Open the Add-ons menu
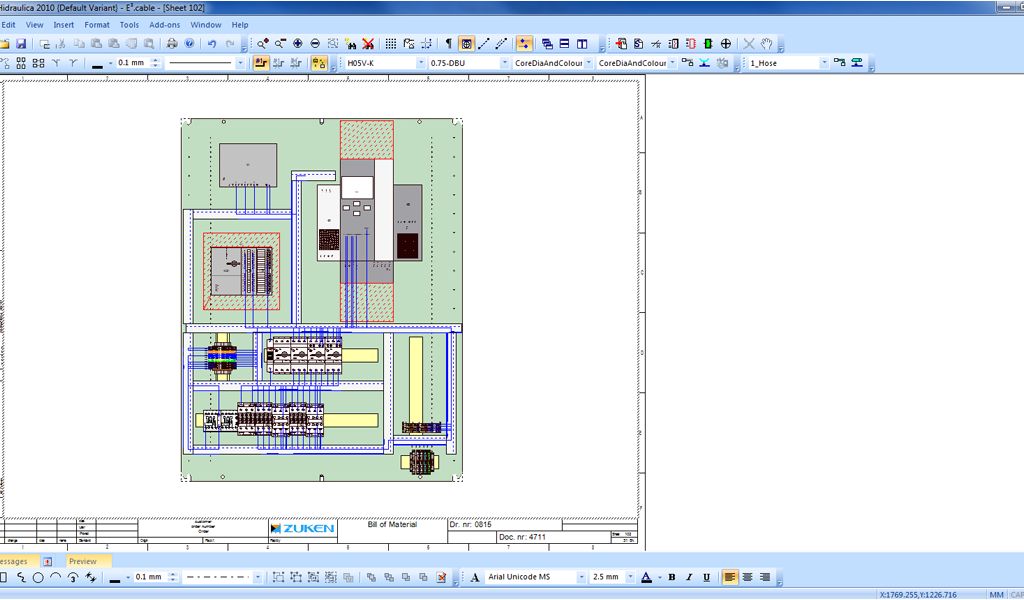Viewport: 1024px width, 600px height. (165, 24)
